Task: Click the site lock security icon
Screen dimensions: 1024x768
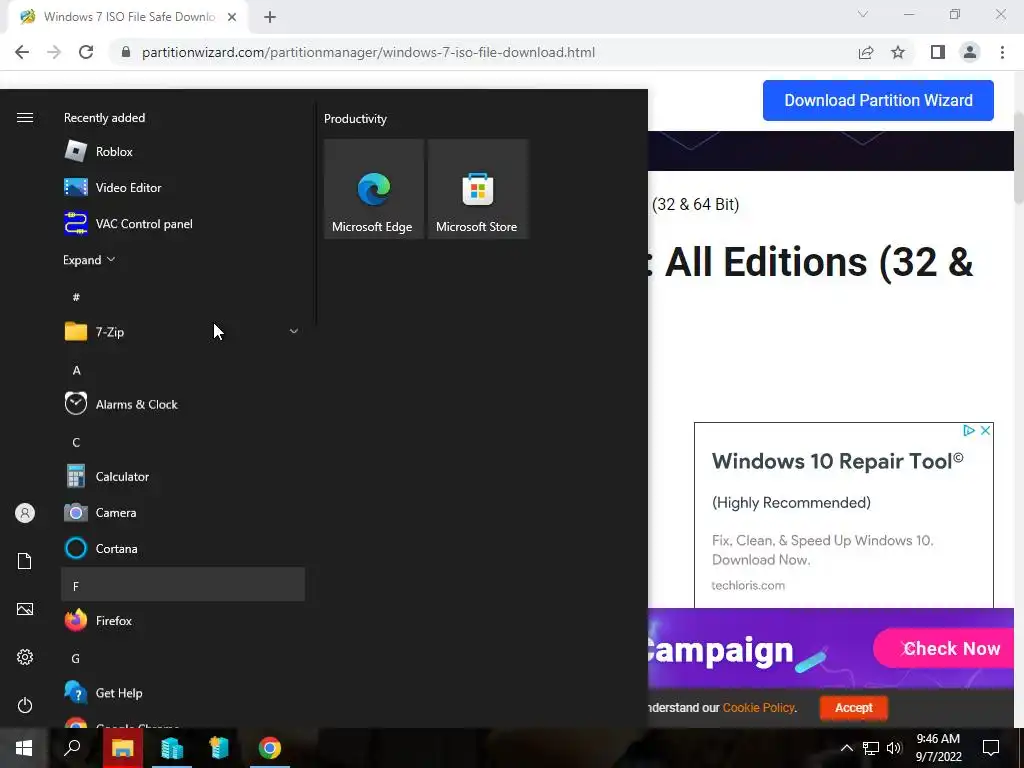Action: (x=126, y=52)
